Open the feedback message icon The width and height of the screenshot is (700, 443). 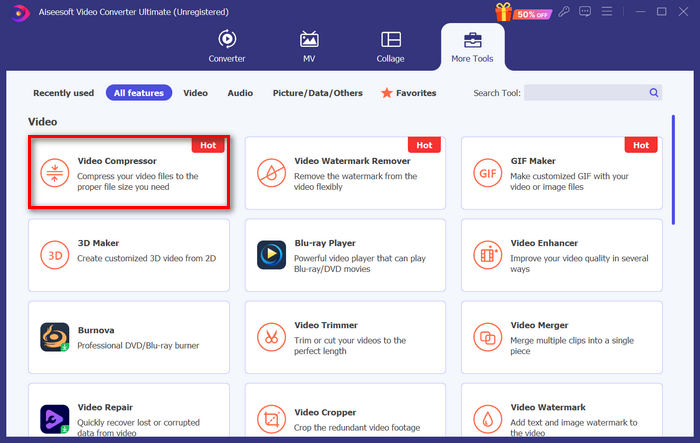click(x=585, y=11)
